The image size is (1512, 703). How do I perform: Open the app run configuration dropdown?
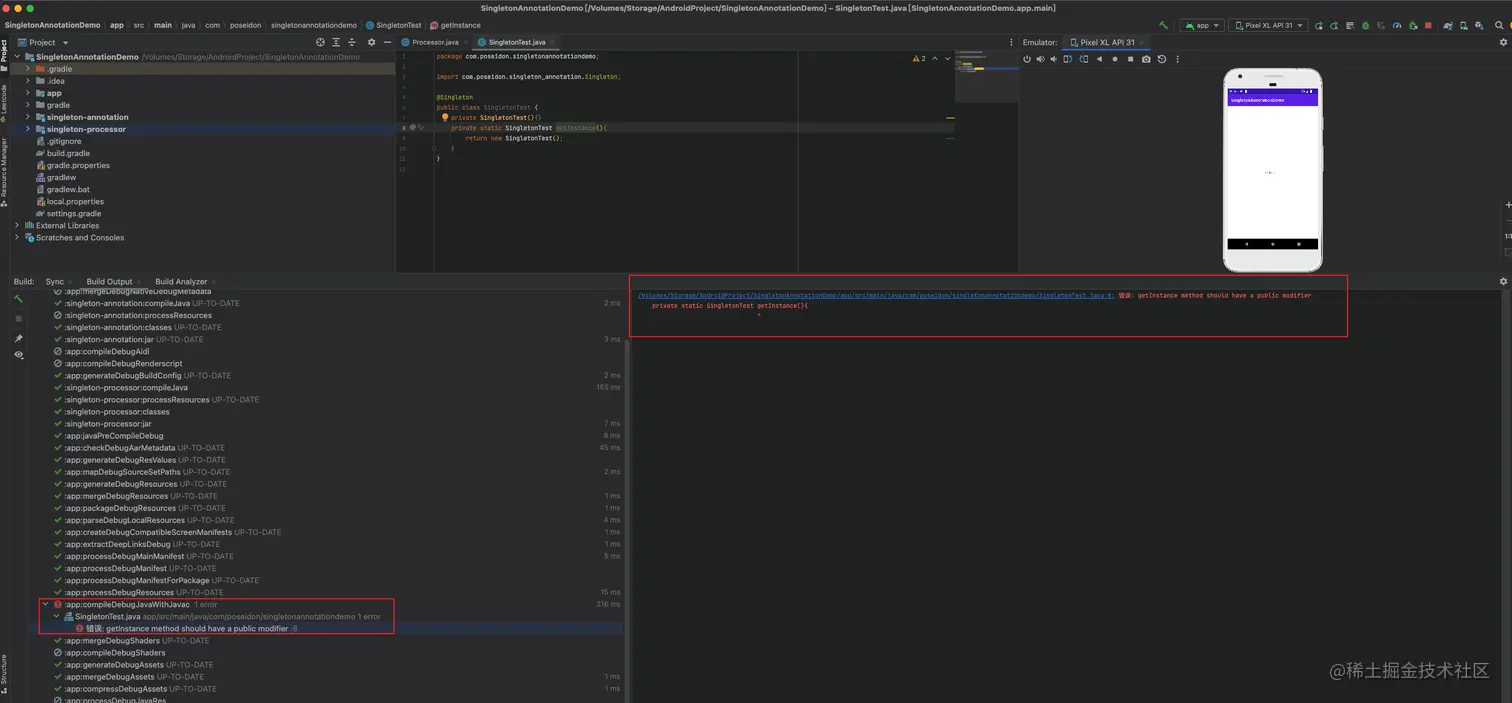pyautogui.click(x=1202, y=25)
